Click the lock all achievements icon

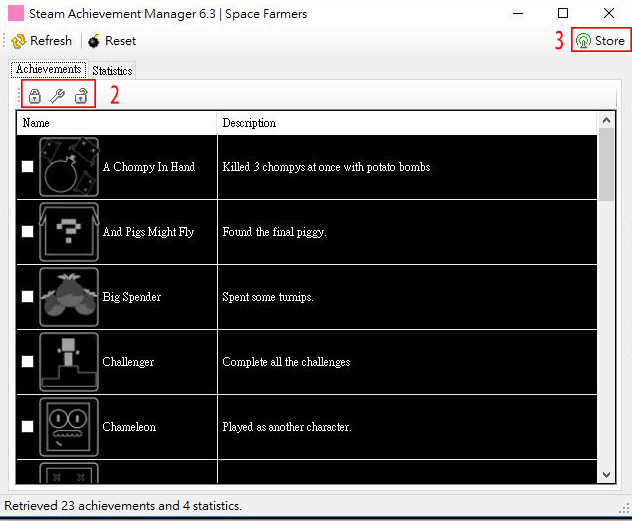(x=35, y=96)
